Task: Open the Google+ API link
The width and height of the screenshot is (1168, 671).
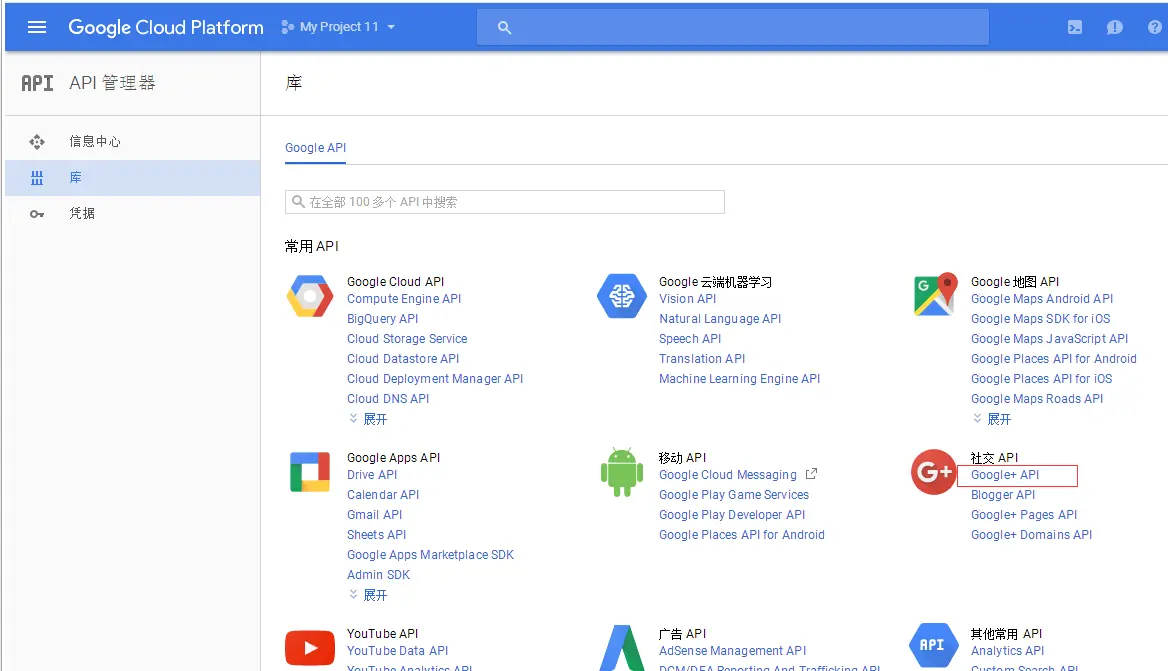Action: [1005, 475]
